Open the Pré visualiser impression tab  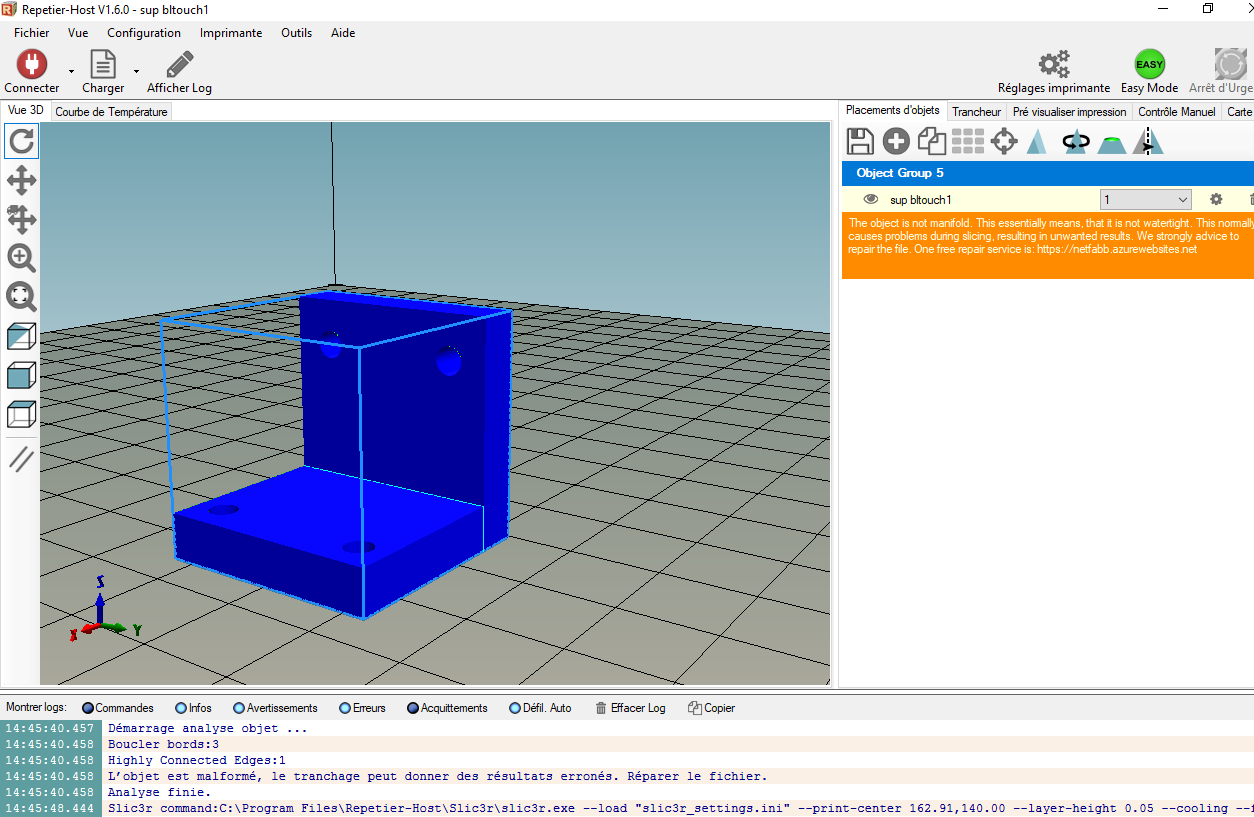[1070, 112]
